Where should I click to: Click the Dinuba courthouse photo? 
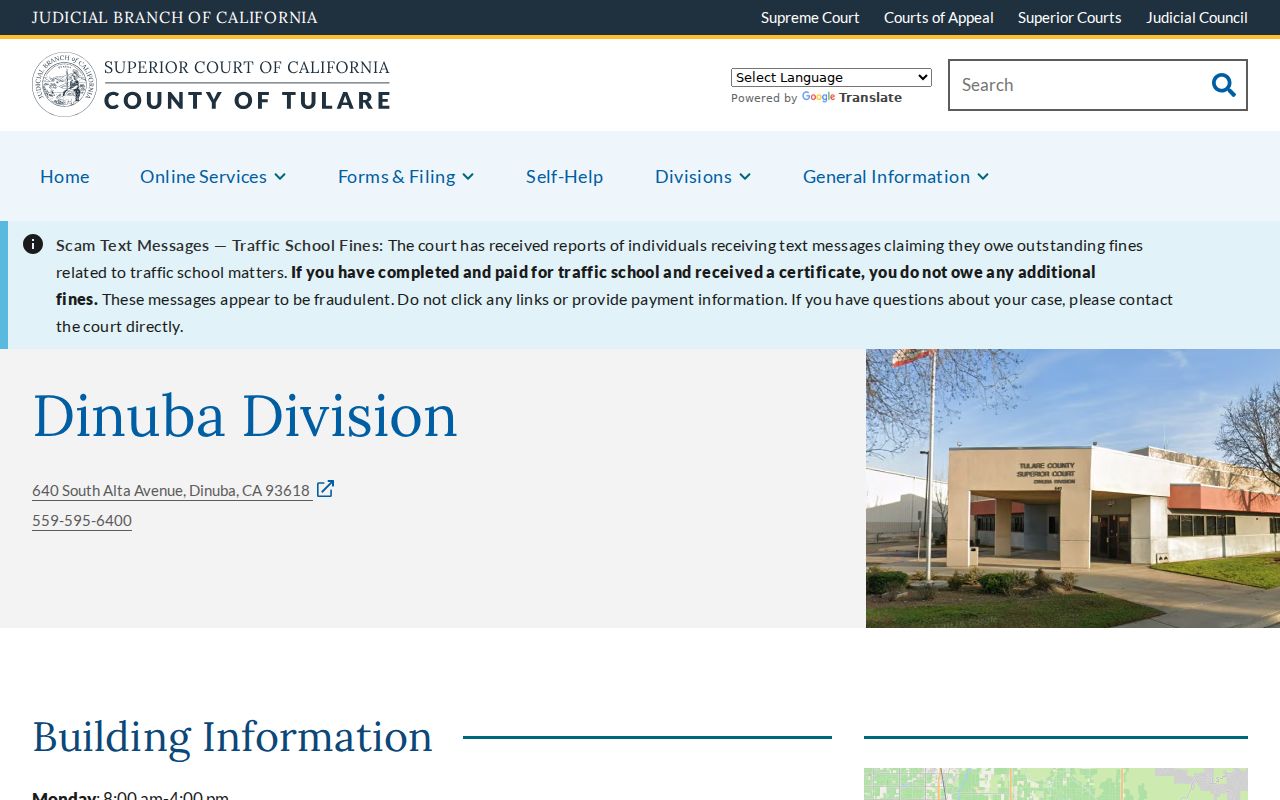(x=1073, y=488)
